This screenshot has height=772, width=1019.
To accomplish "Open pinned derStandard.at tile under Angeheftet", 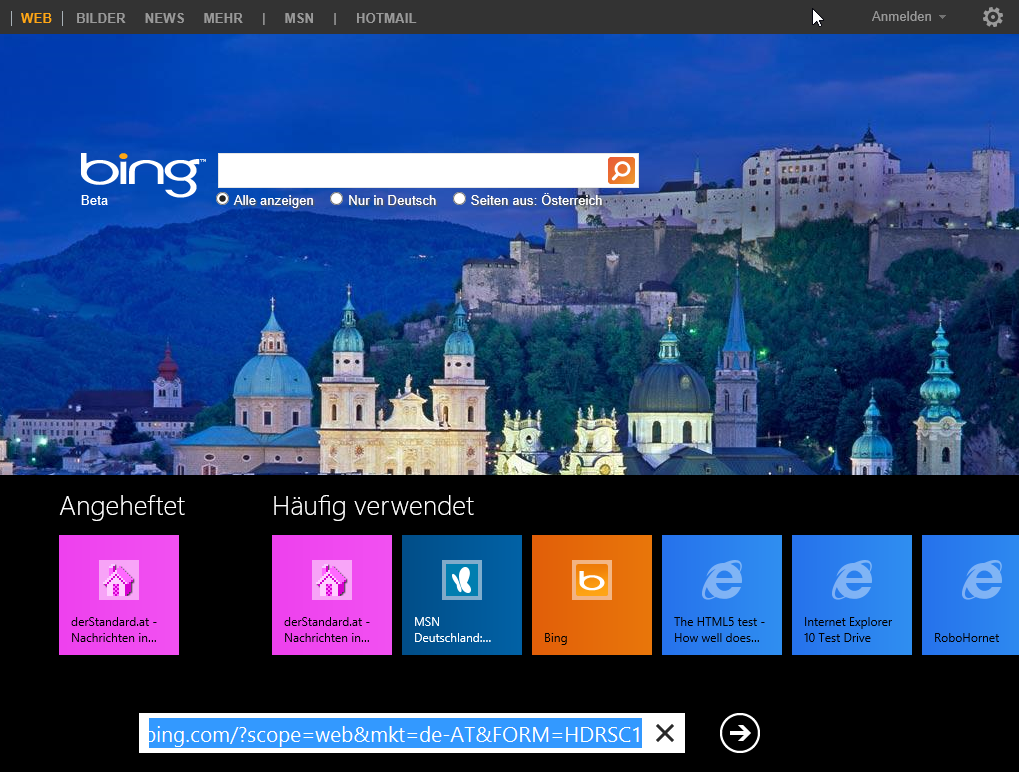I will [119, 595].
